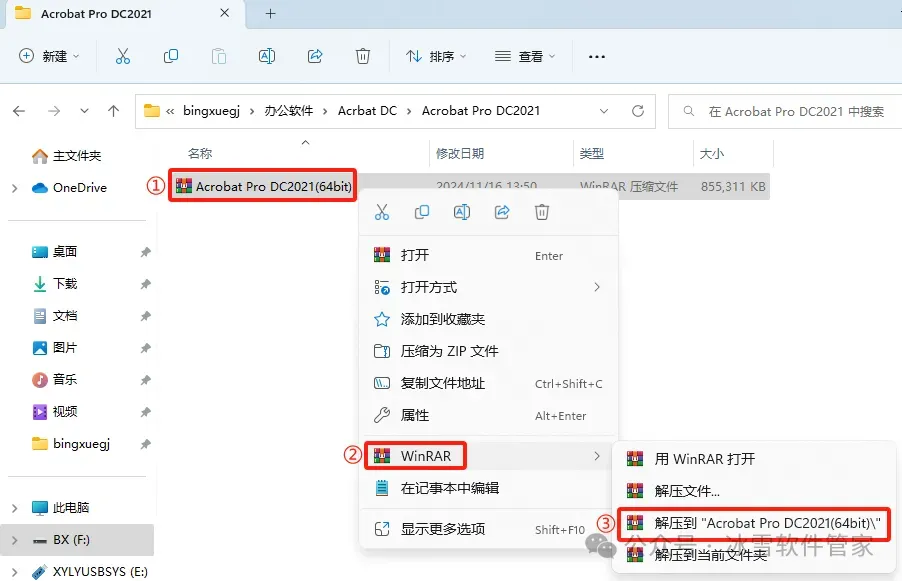Screen dimensions: 902x581
Task: Open the three-dot more options menu
Action: (x=597, y=56)
